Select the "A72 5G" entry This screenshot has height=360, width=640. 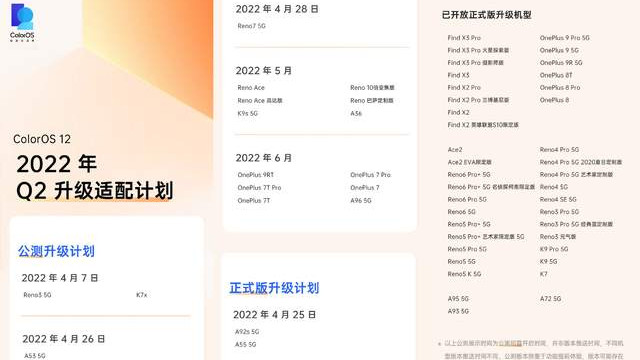pyautogui.click(x=551, y=299)
